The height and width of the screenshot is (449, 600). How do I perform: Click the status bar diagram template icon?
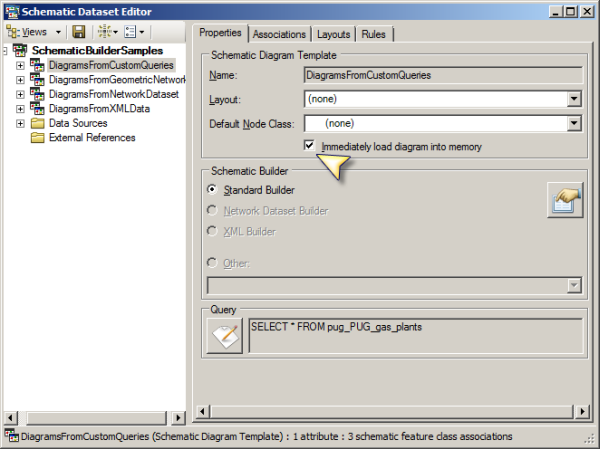click(11, 436)
